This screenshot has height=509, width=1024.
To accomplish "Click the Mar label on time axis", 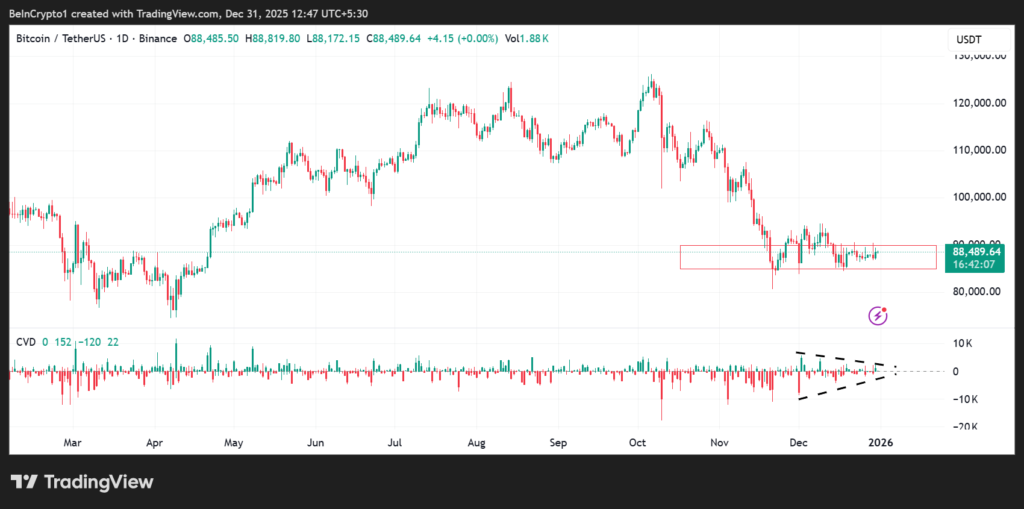I will click(70, 441).
